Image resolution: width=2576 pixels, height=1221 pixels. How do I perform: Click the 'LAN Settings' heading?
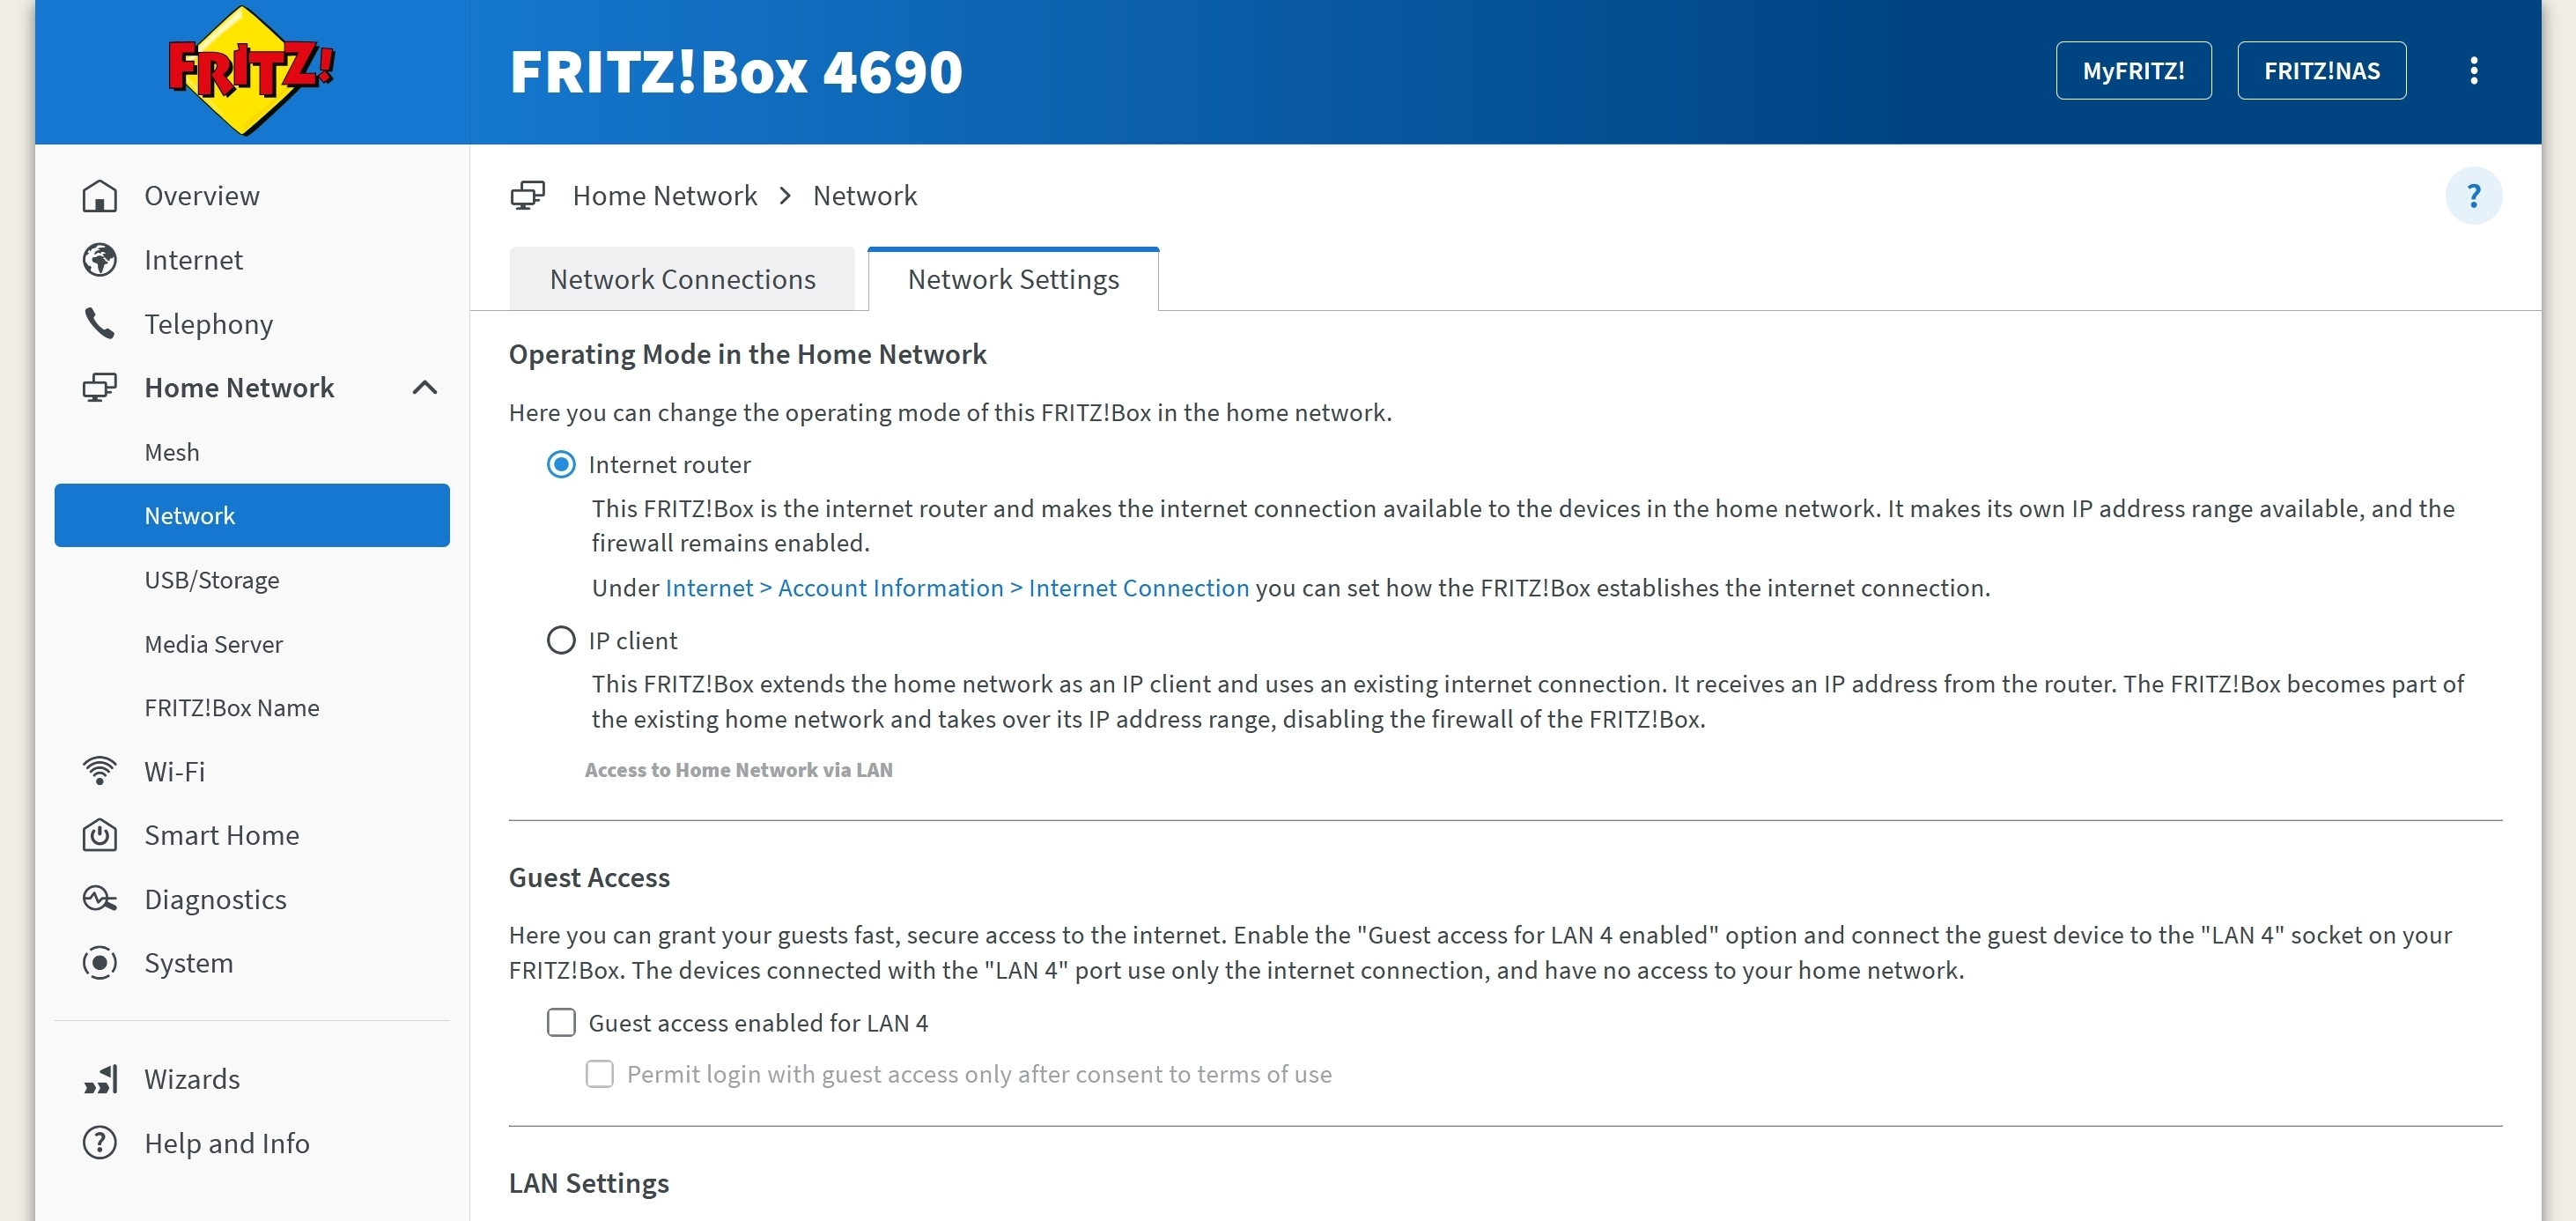(x=589, y=1183)
